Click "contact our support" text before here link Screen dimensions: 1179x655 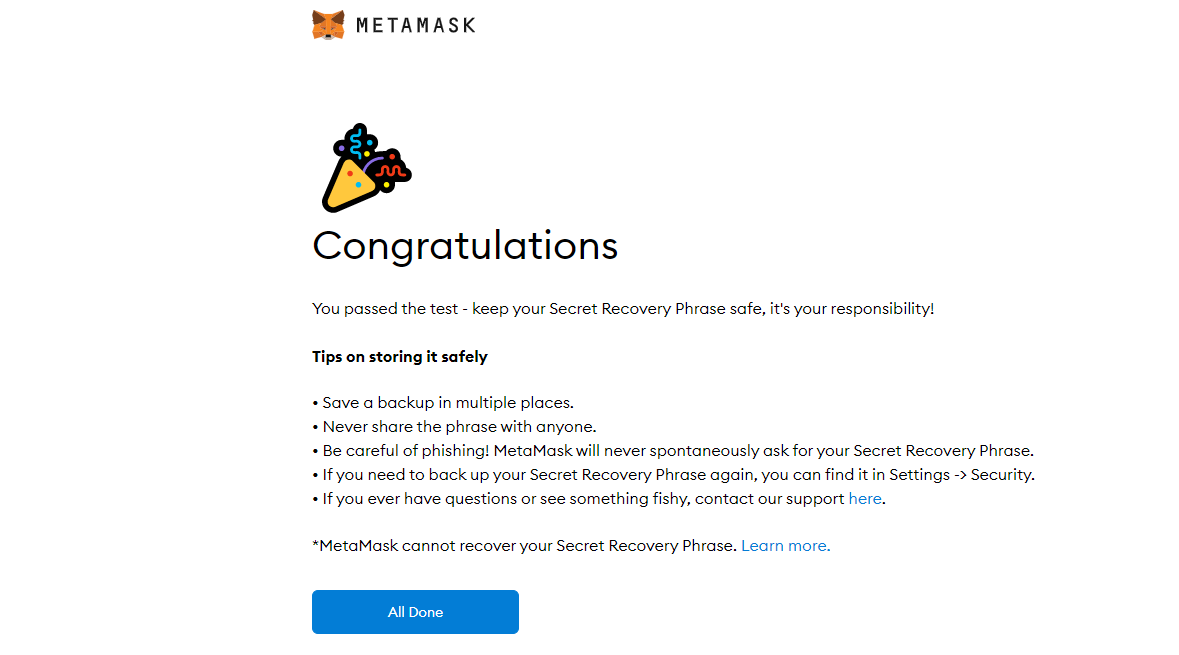tap(769, 499)
